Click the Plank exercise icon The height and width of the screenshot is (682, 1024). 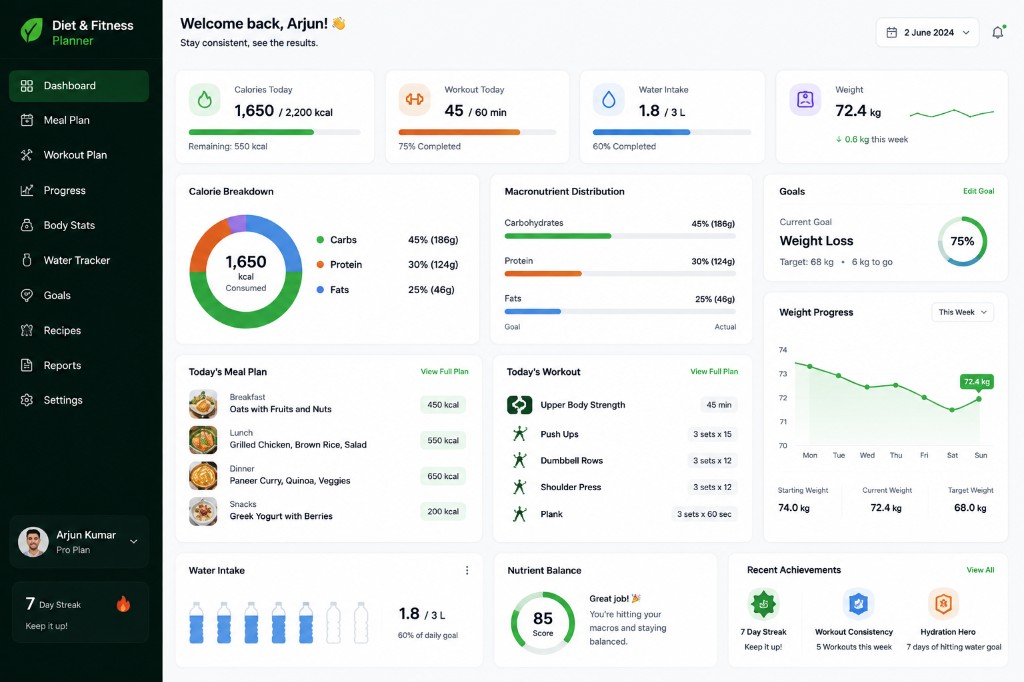click(x=520, y=514)
